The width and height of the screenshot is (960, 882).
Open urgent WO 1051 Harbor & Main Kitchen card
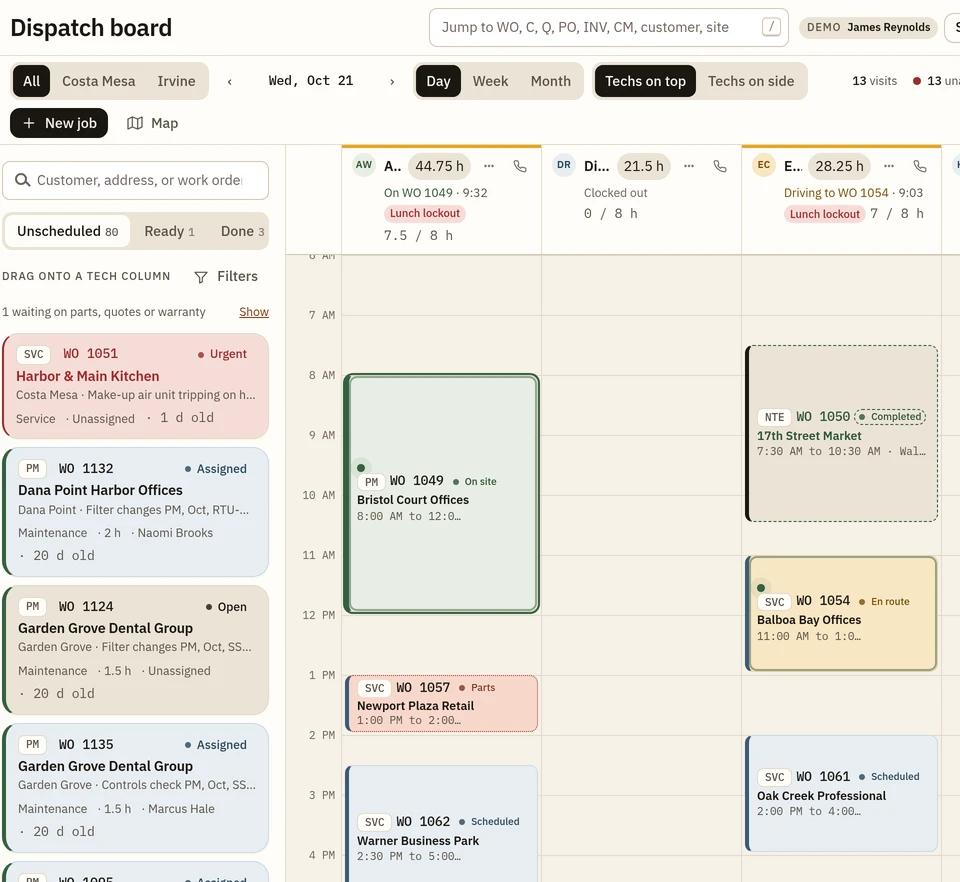pos(135,386)
